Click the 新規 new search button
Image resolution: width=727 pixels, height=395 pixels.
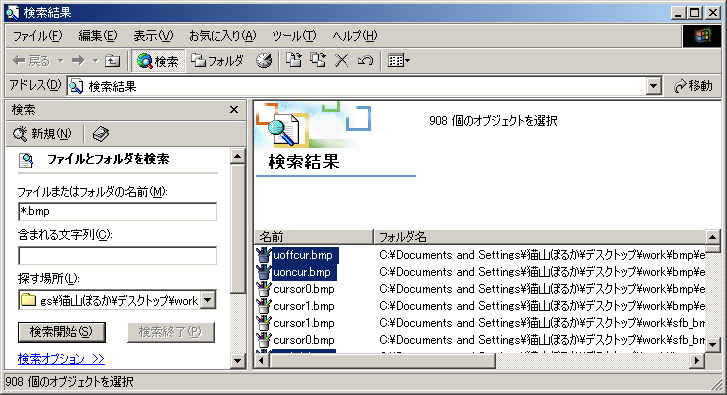point(42,134)
